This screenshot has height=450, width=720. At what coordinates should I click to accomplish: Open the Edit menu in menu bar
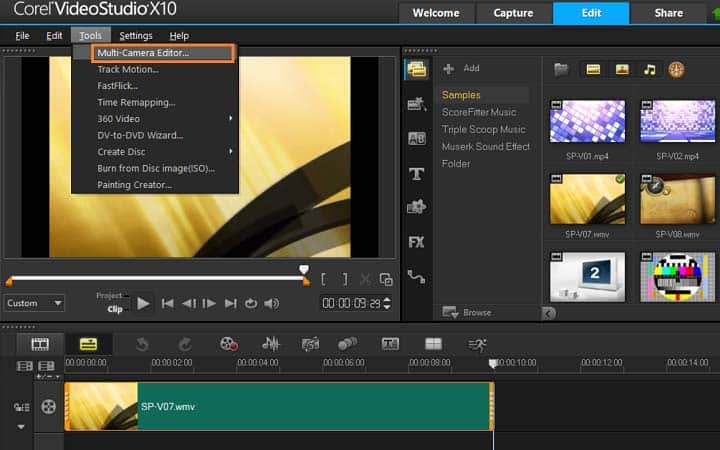54,36
